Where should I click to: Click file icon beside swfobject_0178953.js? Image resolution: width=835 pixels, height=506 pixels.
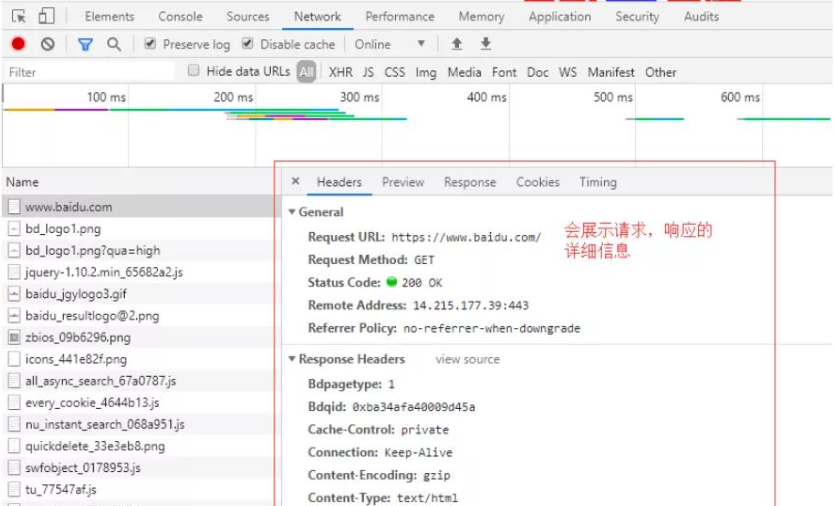(14, 468)
